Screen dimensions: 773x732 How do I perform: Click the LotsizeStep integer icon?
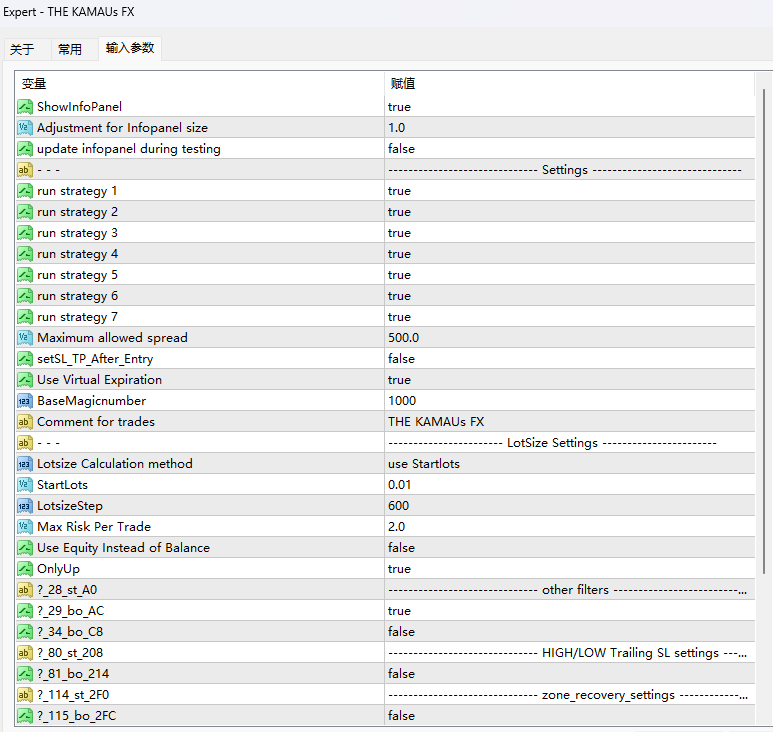25,506
